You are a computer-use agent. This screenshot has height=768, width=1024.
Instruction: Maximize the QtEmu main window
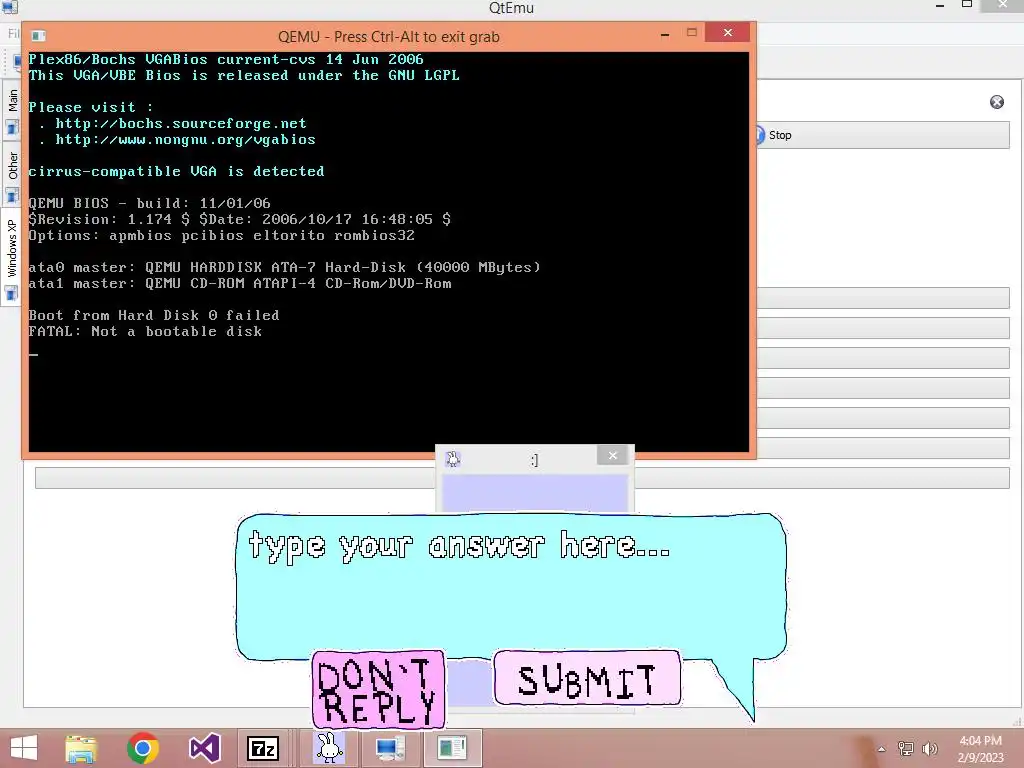967,5
